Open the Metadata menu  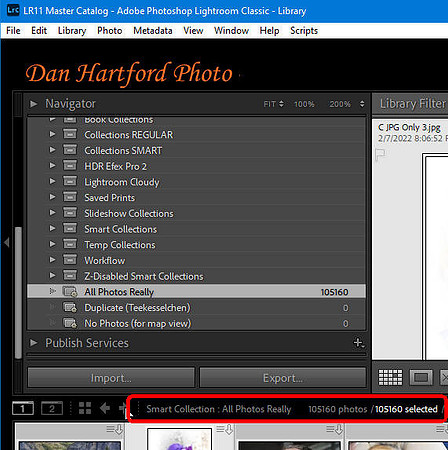[153, 31]
